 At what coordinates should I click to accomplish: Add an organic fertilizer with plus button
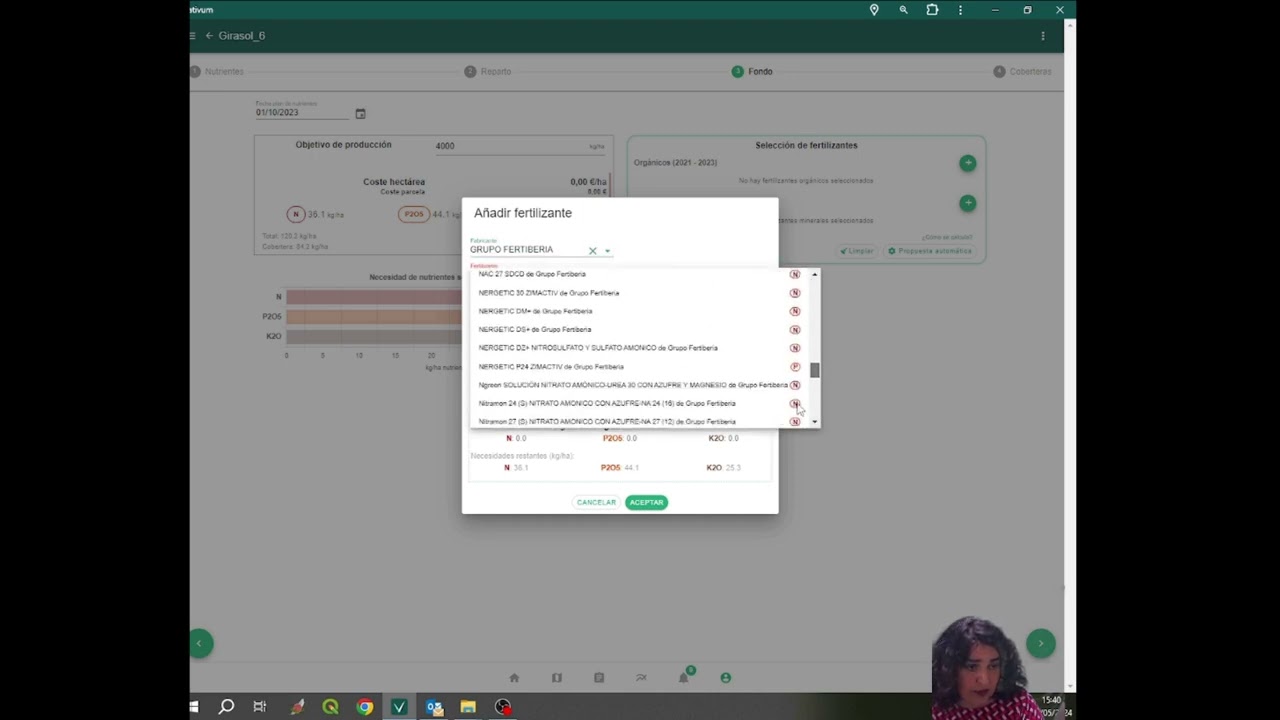coord(967,163)
